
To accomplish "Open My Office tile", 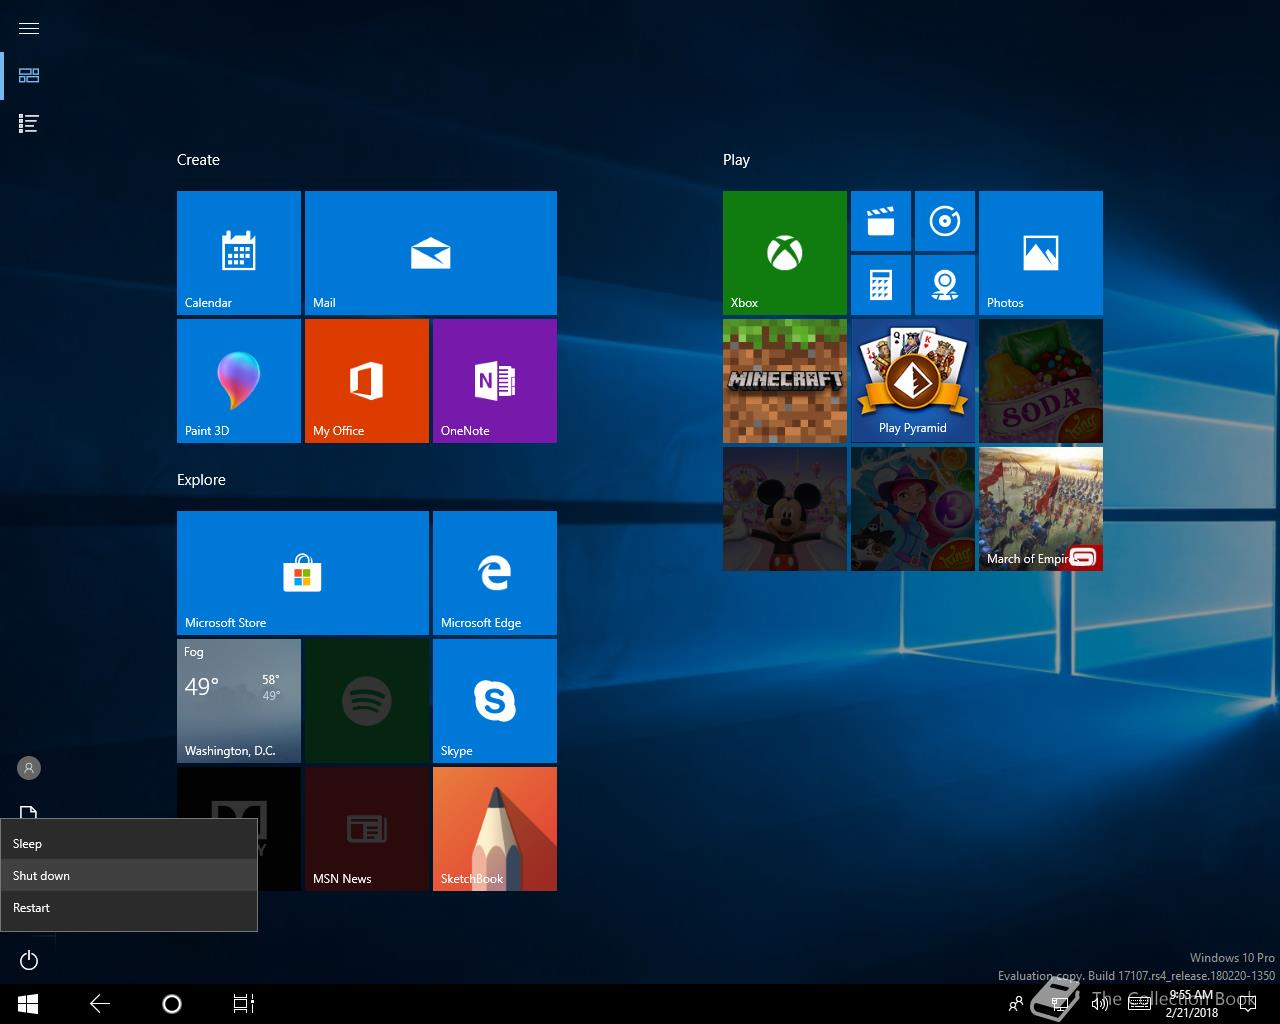I will point(367,381).
